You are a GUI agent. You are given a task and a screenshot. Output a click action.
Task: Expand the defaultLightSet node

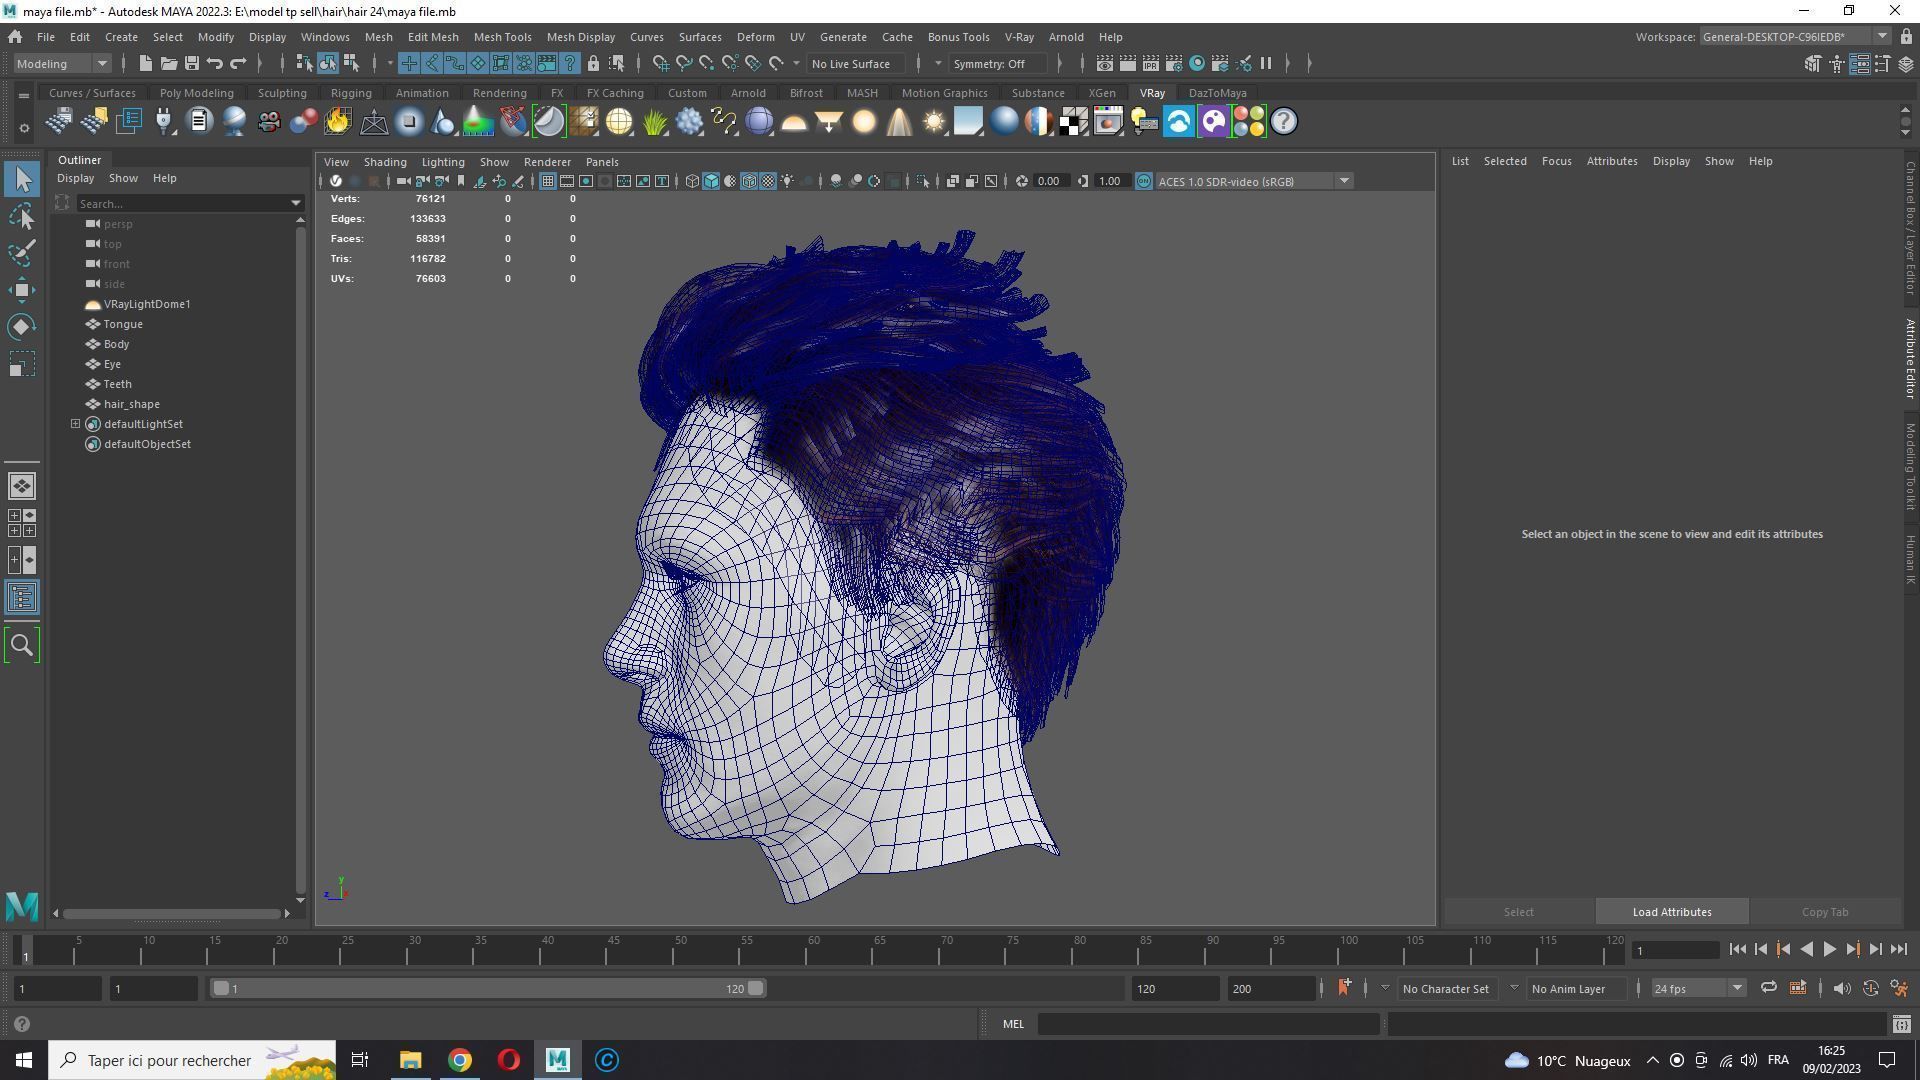(75, 424)
